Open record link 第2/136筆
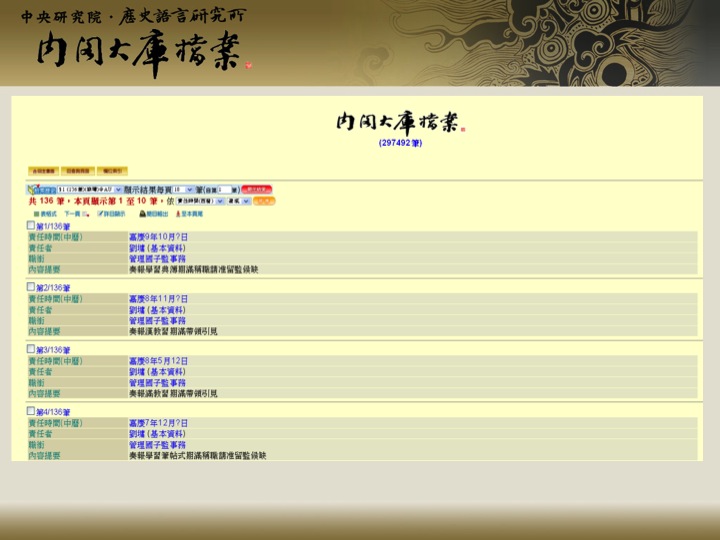This screenshot has height=540, width=720. tap(53, 288)
